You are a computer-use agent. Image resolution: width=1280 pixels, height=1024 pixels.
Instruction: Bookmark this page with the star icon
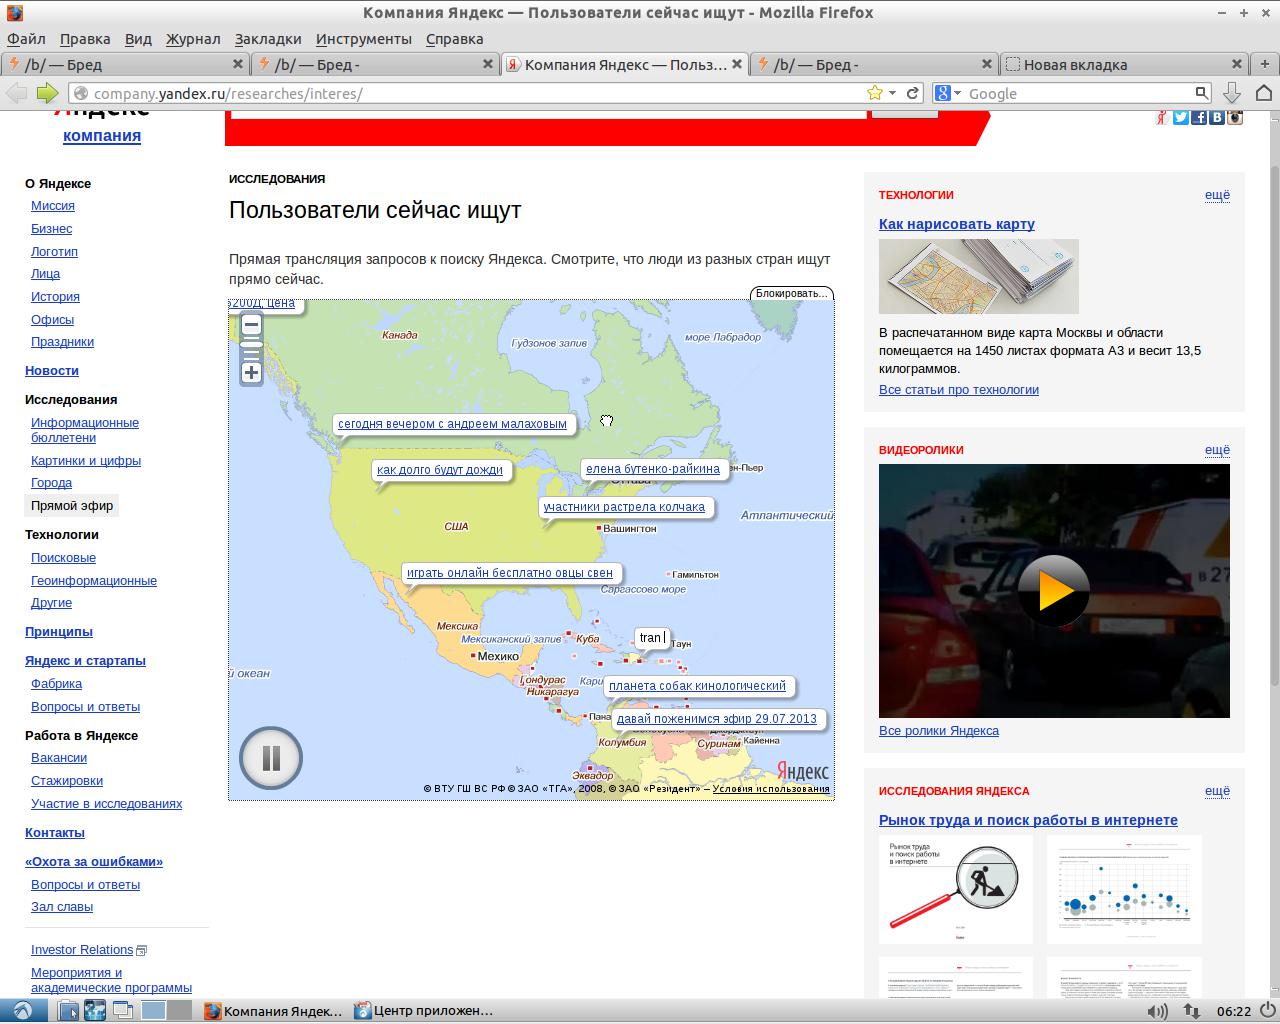875,93
